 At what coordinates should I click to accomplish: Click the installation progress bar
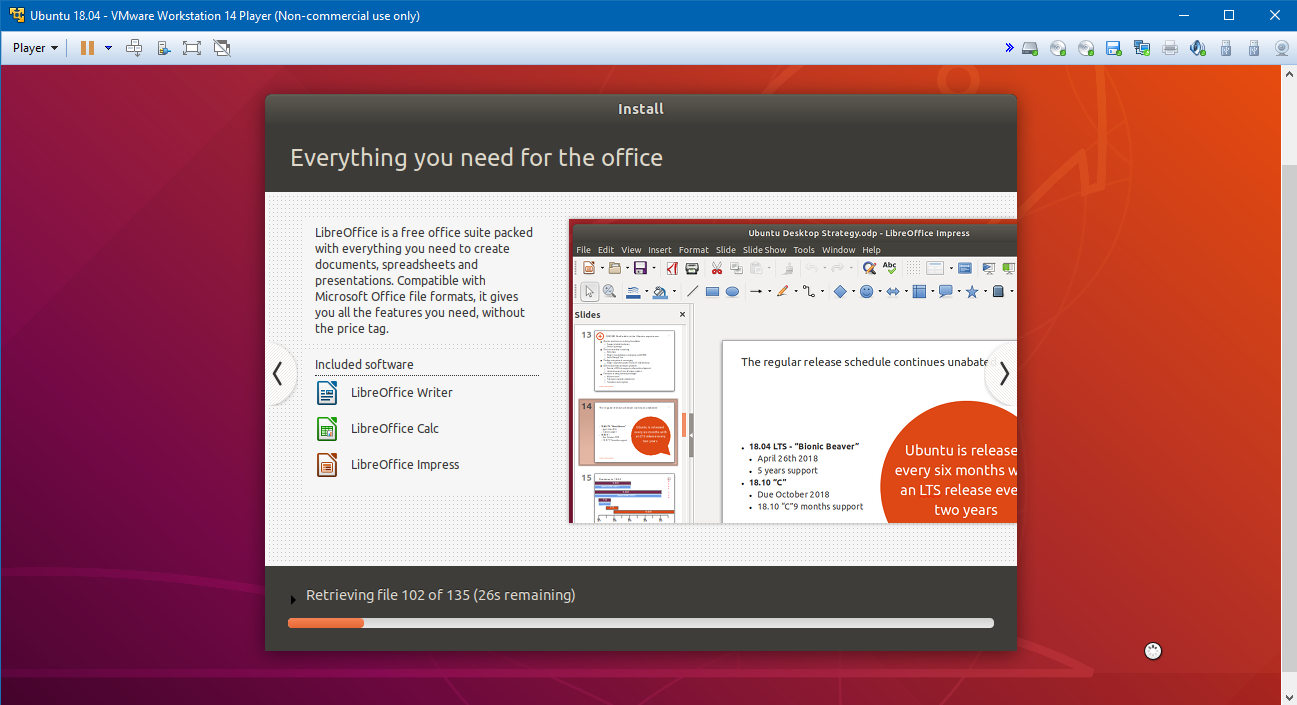(641, 623)
